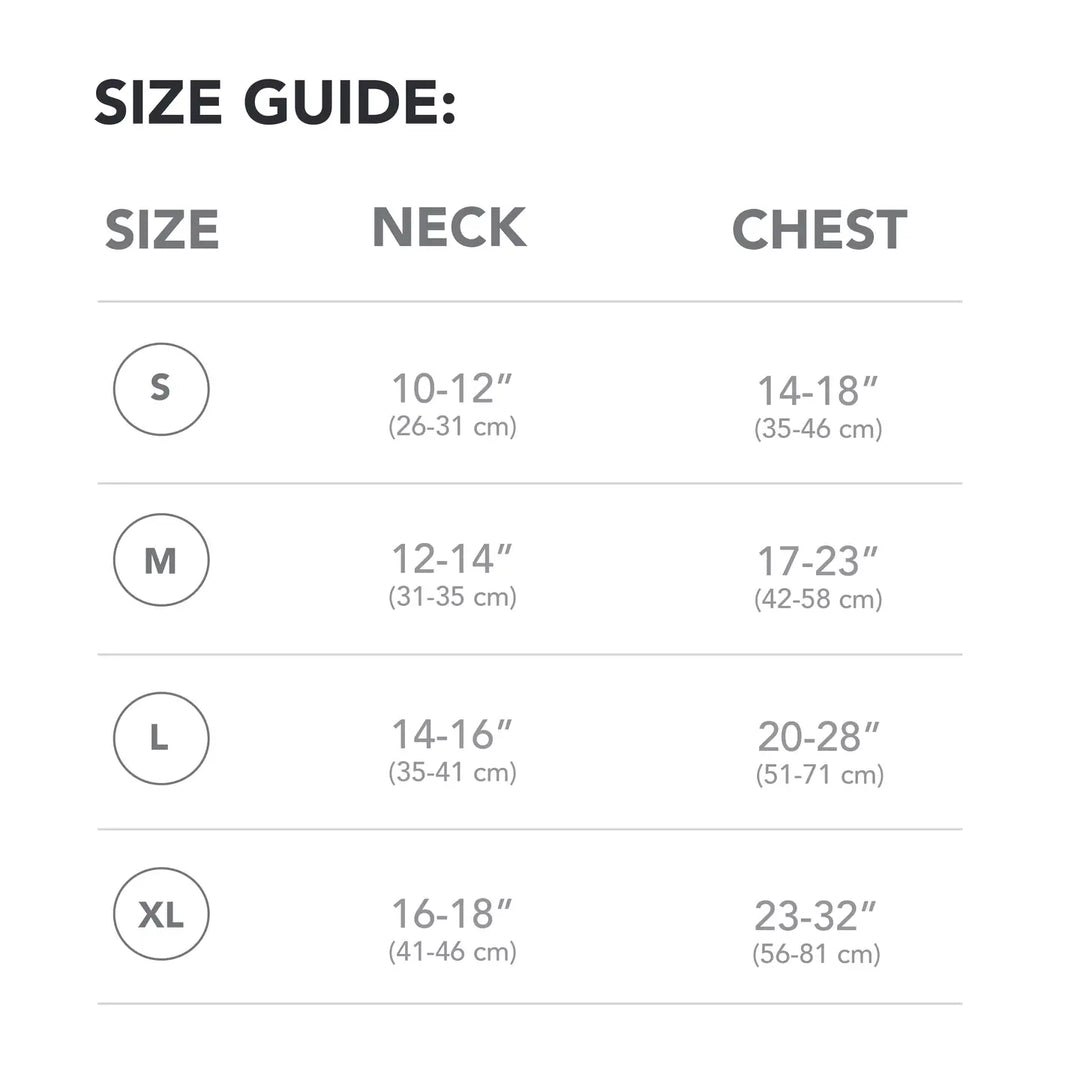
Task: Select the SIZE column header
Action: point(162,229)
